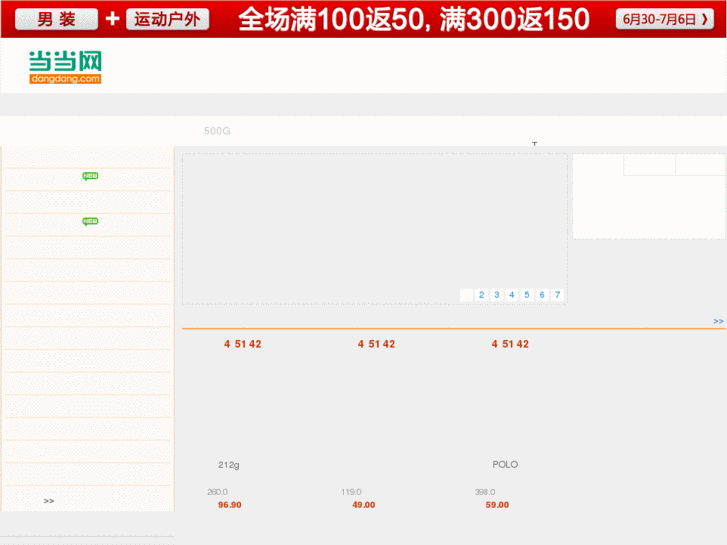Screen dimensions: 727x545
Task: Click the sale price 59.00
Action: (497, 505)
